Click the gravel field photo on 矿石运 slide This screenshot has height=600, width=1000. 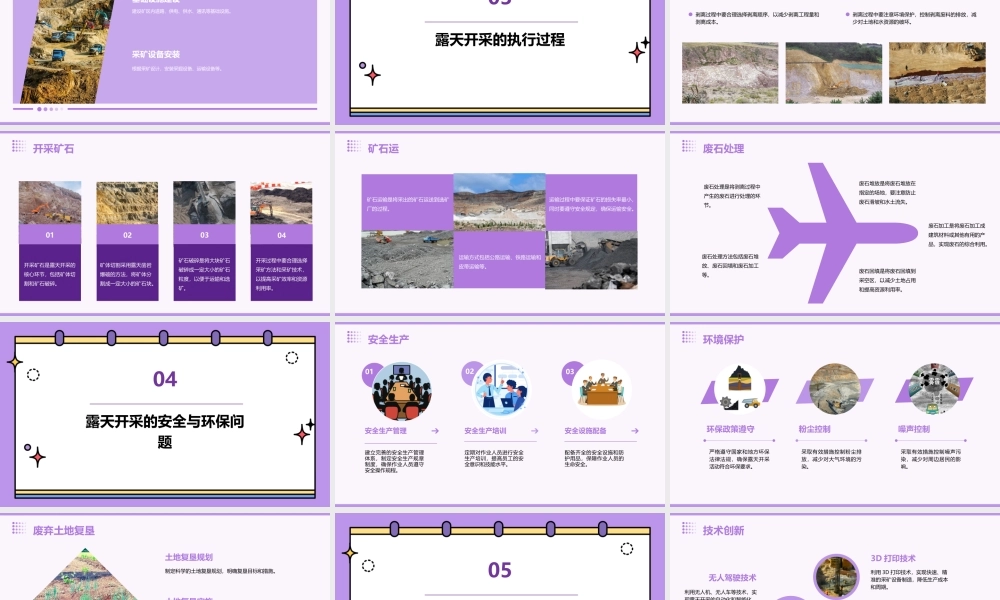408,260
